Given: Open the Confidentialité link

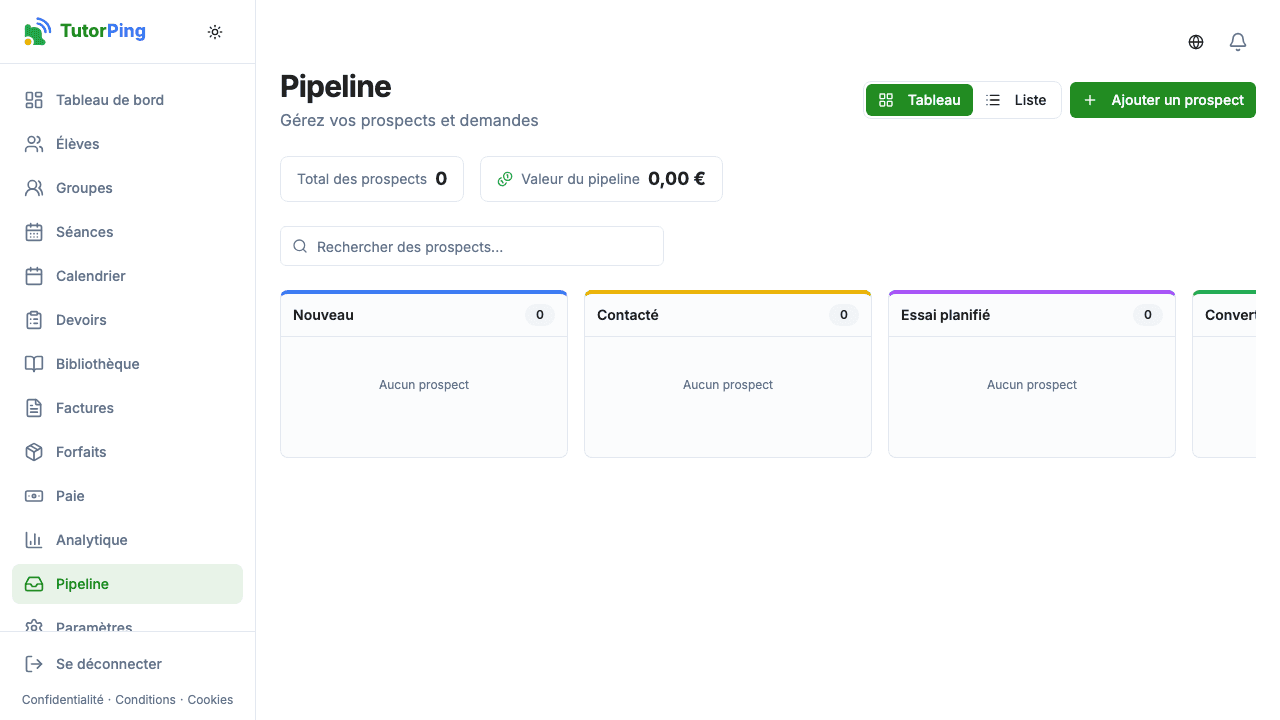Looking at the screenshot, I should point(62,700).
